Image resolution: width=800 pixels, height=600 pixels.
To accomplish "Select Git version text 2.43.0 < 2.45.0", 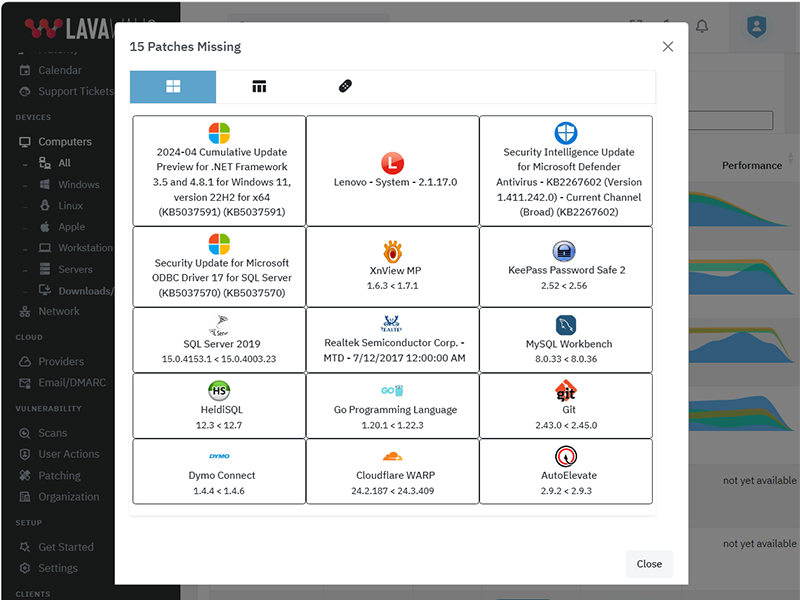I will point(566,426).
